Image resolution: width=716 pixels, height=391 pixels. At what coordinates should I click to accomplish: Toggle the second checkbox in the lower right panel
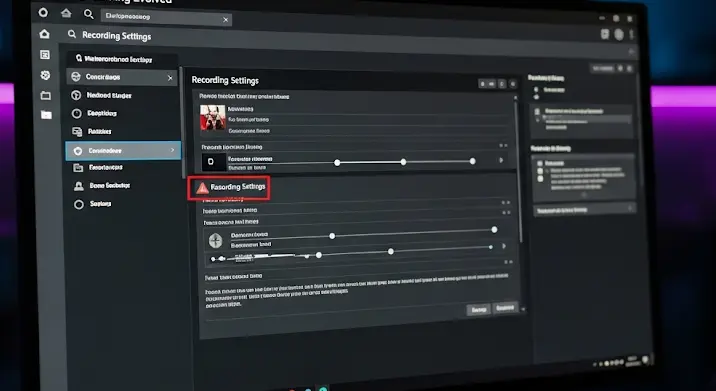tap(540, 171)
